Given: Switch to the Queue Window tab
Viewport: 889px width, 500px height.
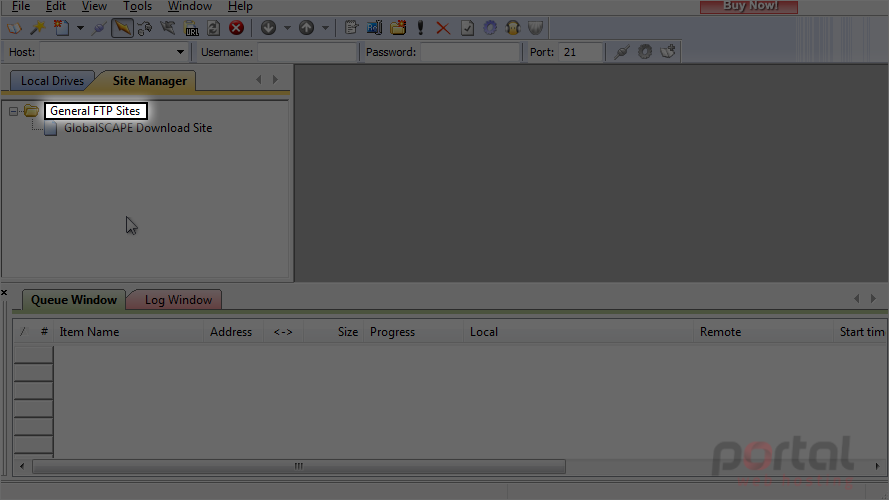Looking at the screenshot, I should coord(74,300).
